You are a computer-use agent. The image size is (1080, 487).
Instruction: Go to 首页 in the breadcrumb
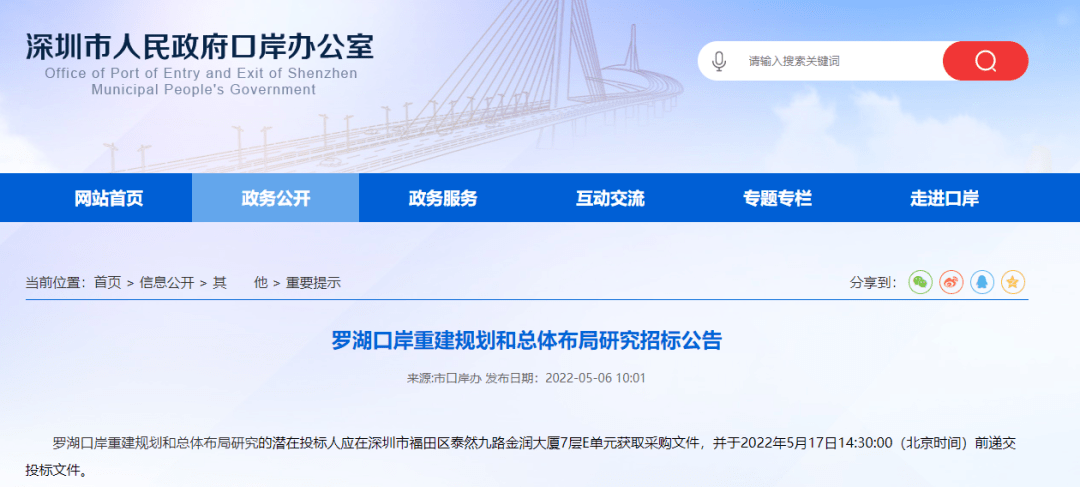click(107, 282)
